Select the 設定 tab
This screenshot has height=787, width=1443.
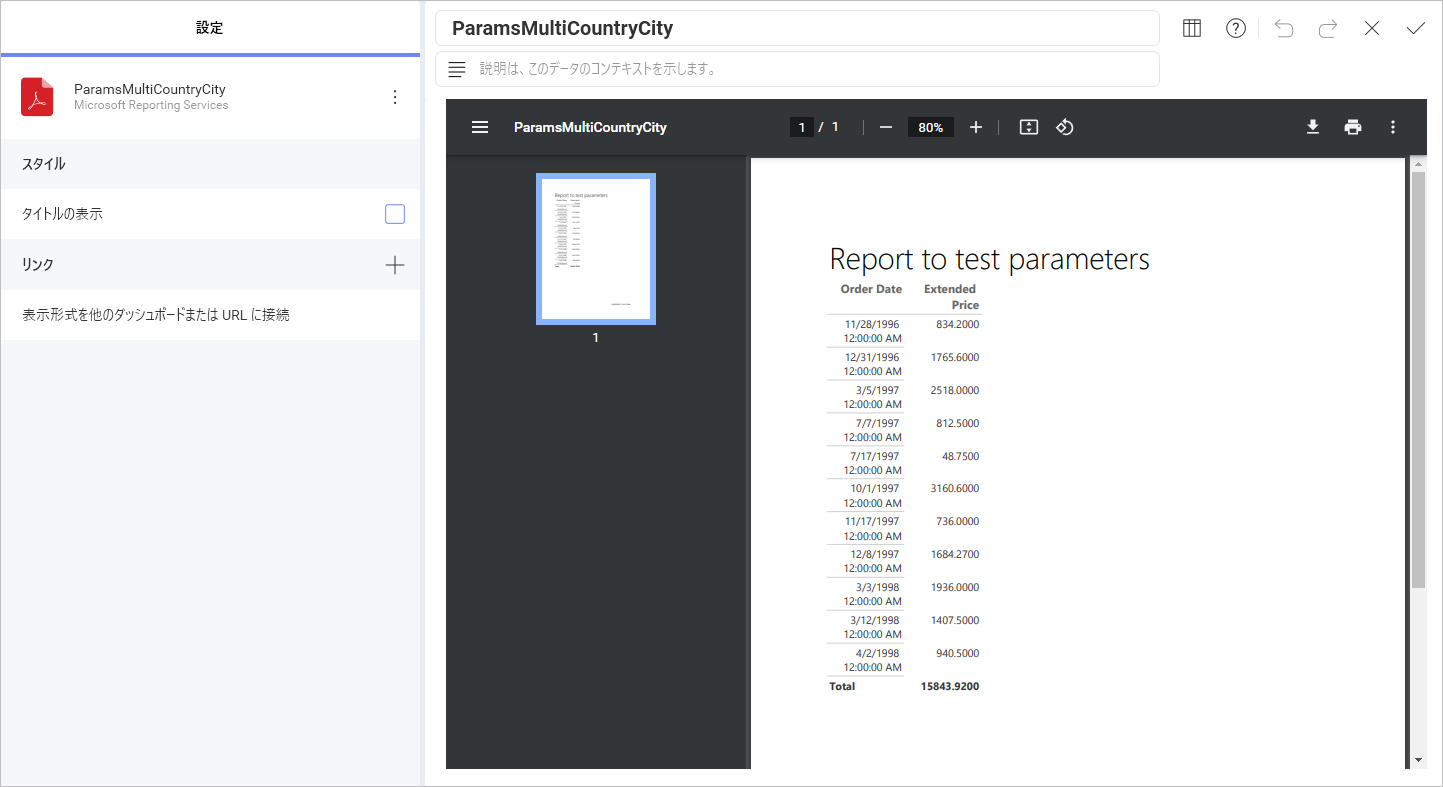click(x=210, y=28)
